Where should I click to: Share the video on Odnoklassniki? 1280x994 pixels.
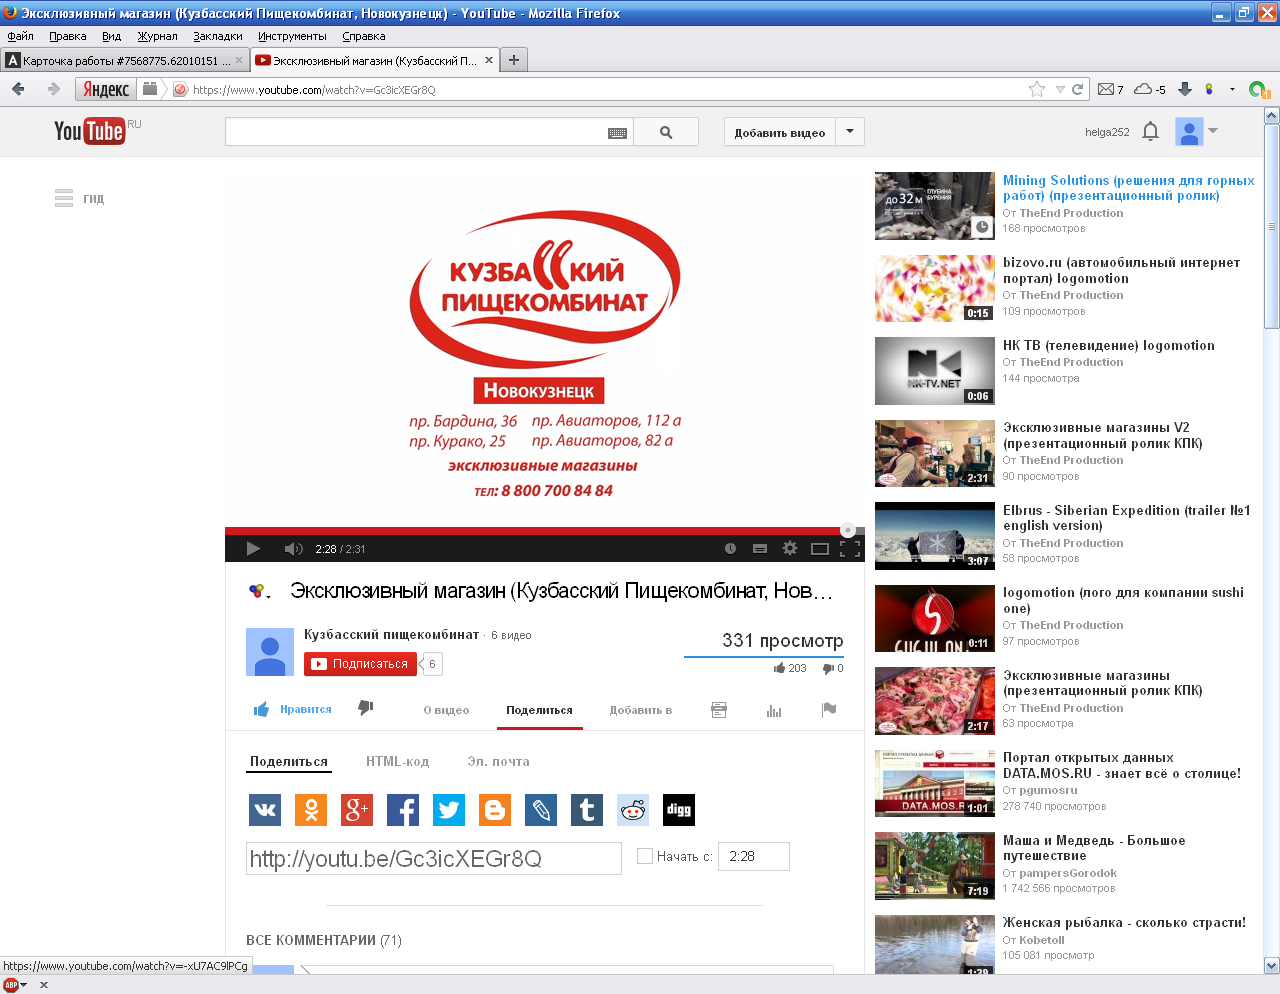pyautogui.click(x=311, y=810)
